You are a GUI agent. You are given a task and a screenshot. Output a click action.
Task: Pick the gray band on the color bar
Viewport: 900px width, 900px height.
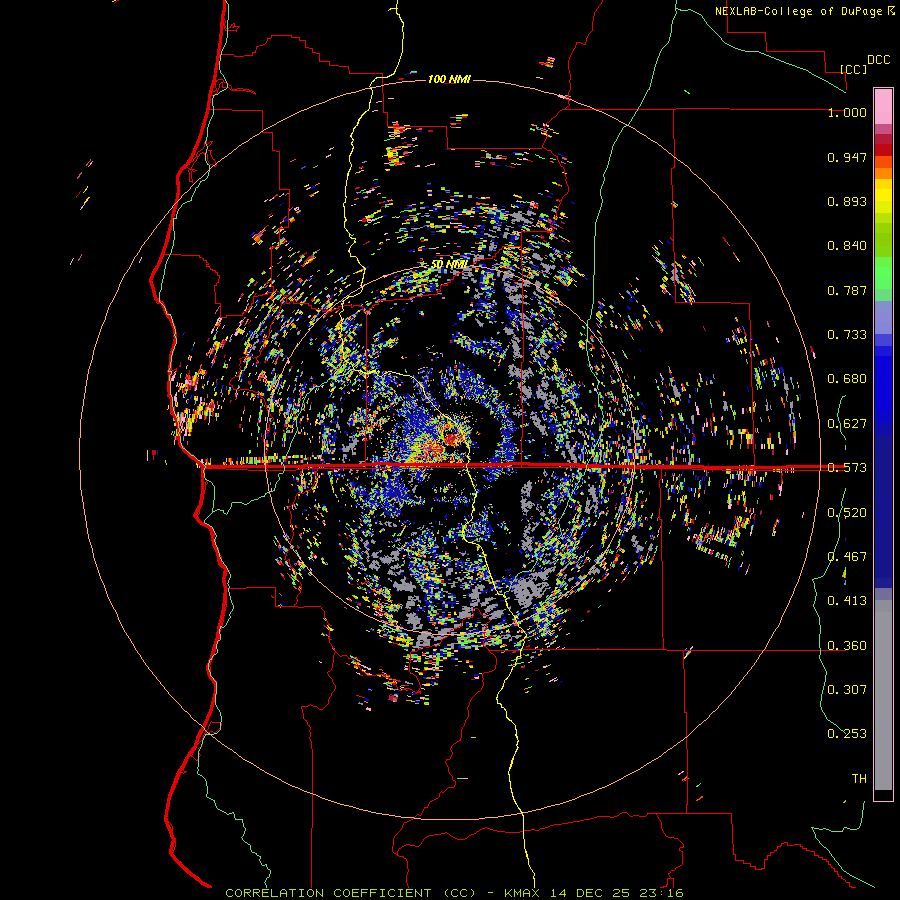click(883, 695)
